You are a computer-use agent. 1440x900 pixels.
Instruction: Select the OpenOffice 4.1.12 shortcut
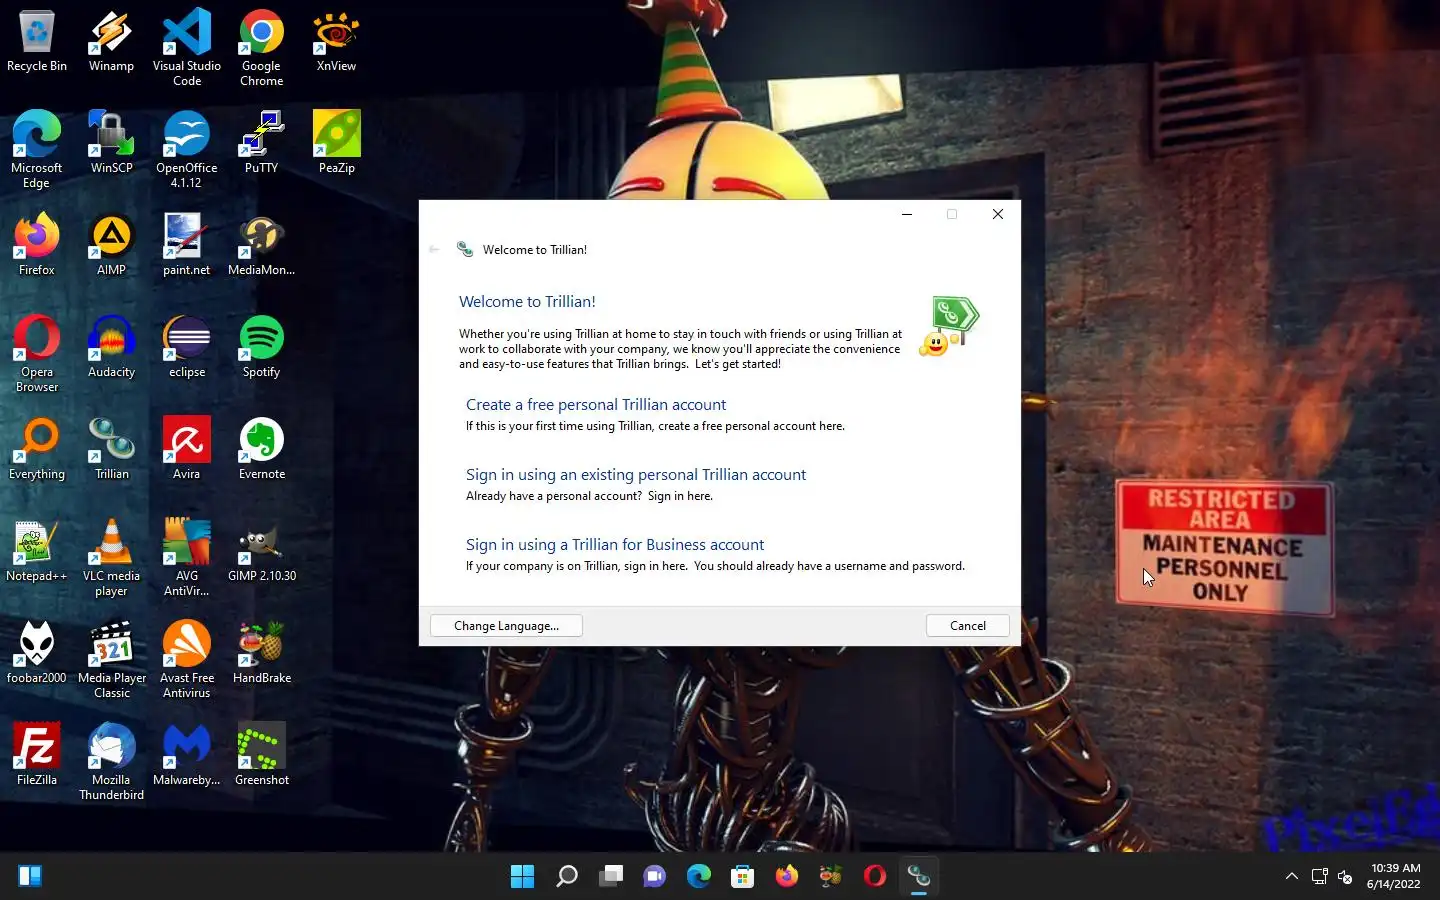point(187,149)
